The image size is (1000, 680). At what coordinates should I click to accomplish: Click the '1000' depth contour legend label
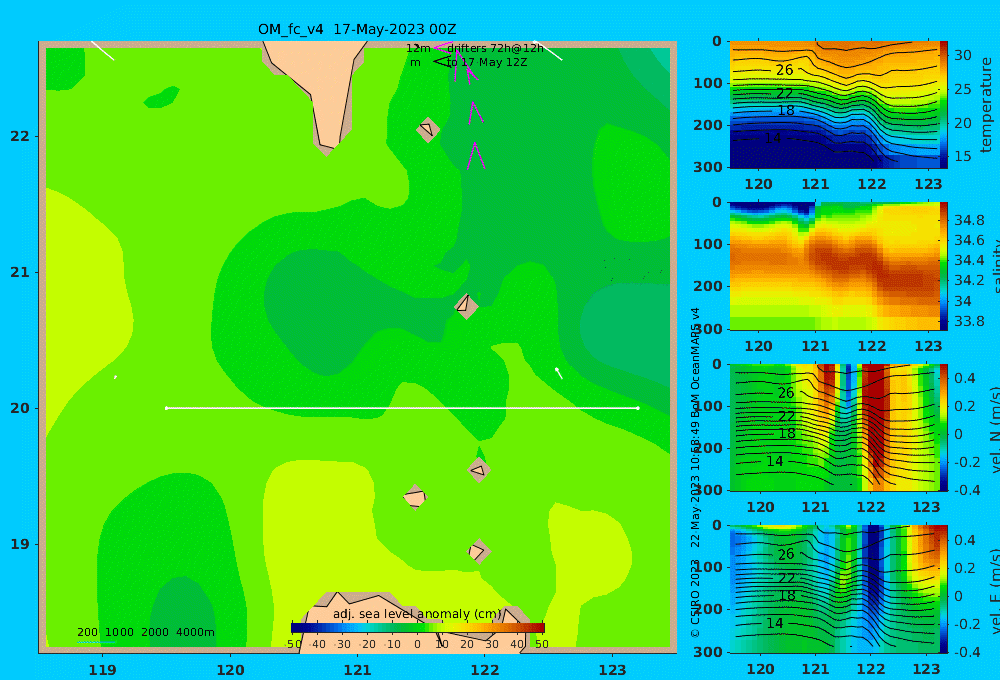(x=119, y=632)
